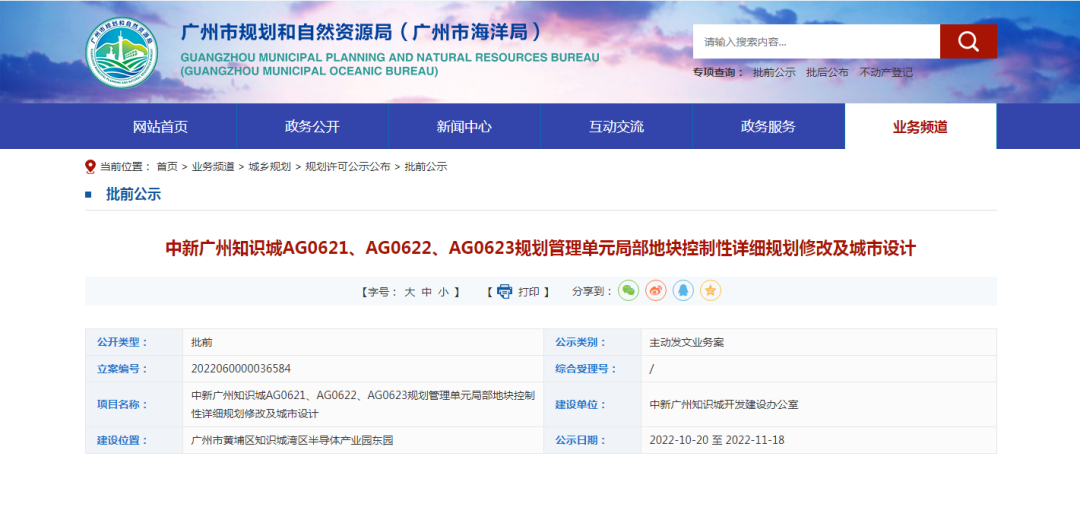The width and height of the screenshot is (1080, 507).
Task: Click date range 2022-10-20 至 2022-11-18
Action: click(717, 440)
